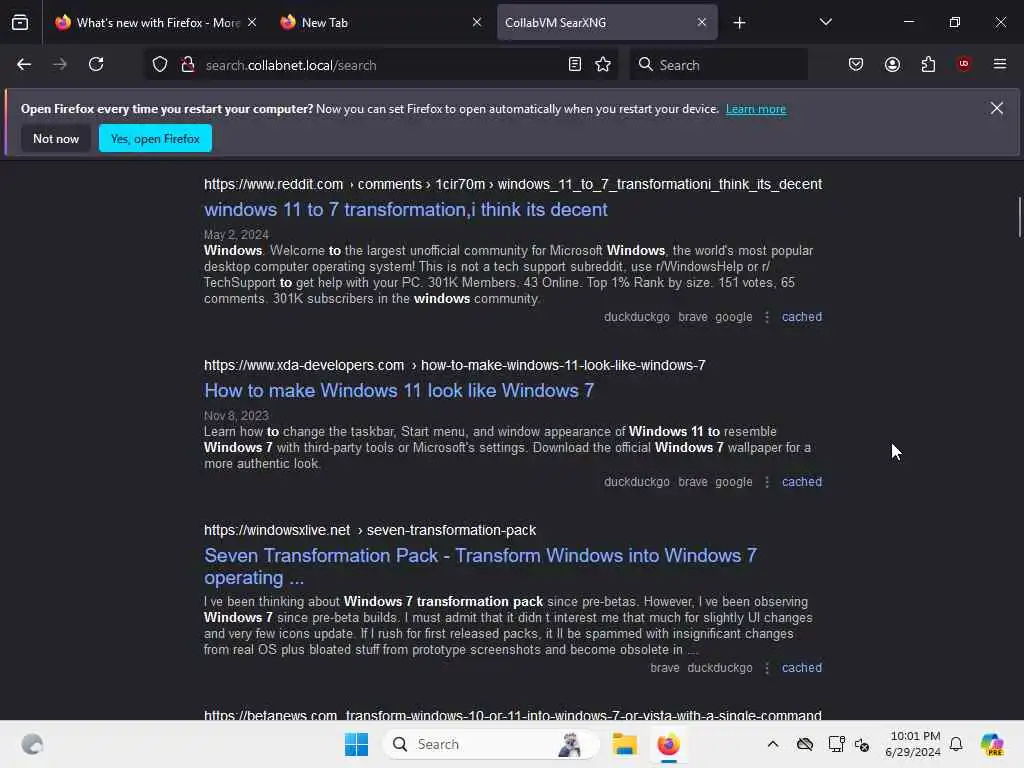Open tracking protection shield icon
The width and height of the screenshot is (1024, 768).
160,65
